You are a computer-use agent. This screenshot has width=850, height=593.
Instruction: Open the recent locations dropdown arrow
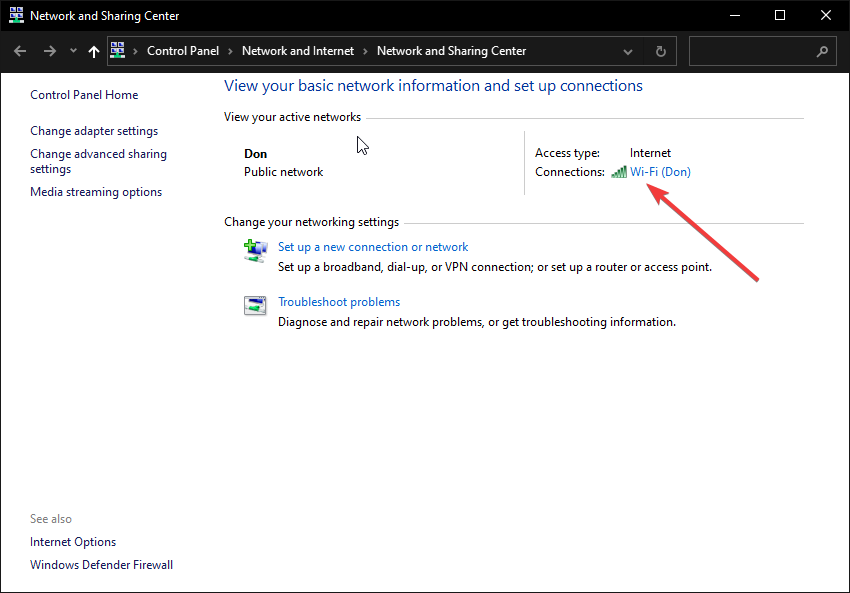click(x=73, y=51)
